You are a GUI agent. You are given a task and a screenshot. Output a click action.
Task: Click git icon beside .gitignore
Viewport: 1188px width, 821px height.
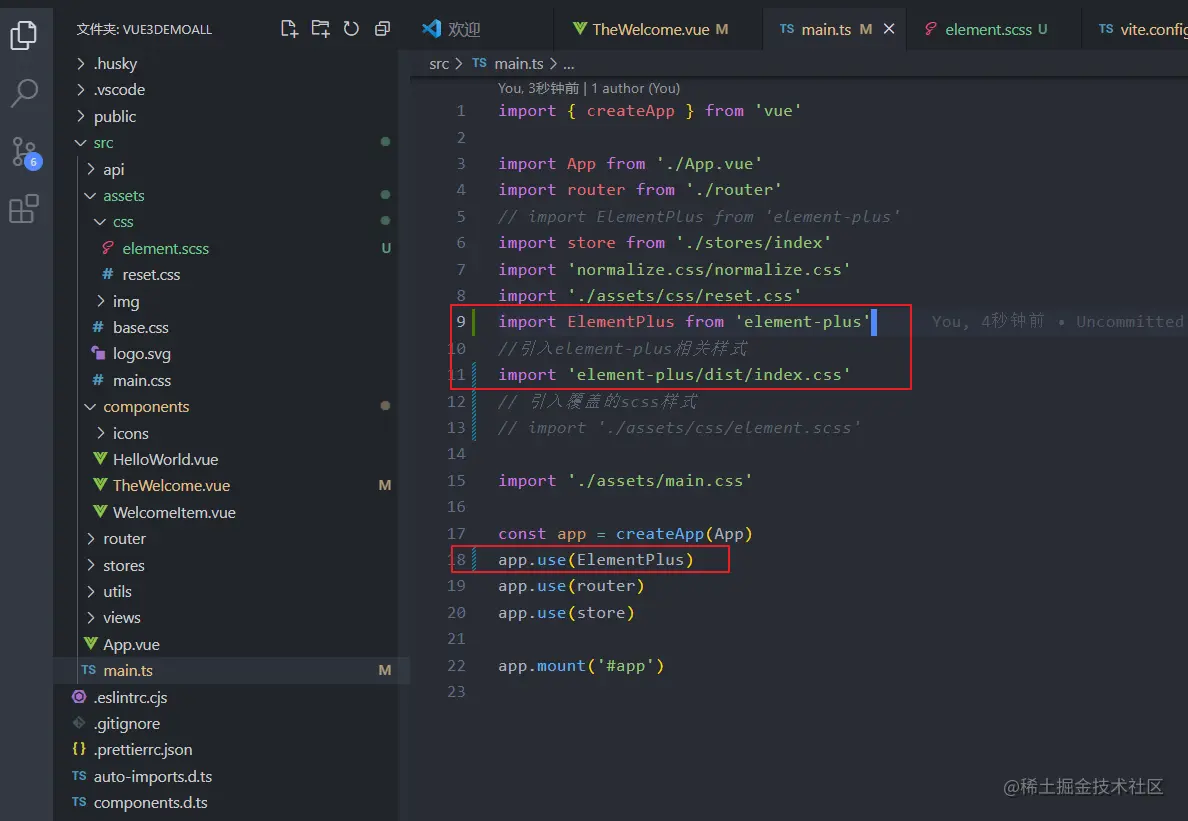[x=79, y=723]
